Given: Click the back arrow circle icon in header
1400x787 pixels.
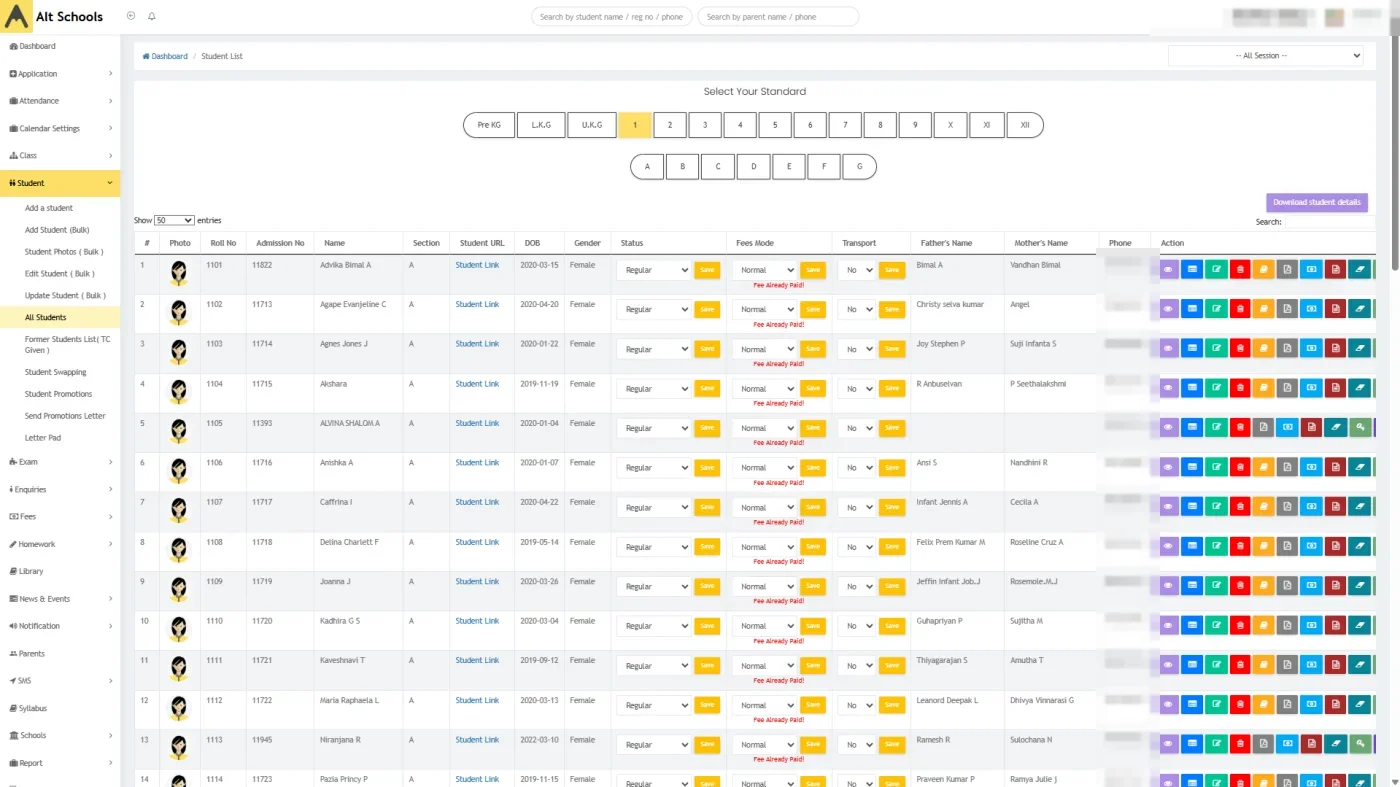Looking at the screenshot, I should click(131, 16).
